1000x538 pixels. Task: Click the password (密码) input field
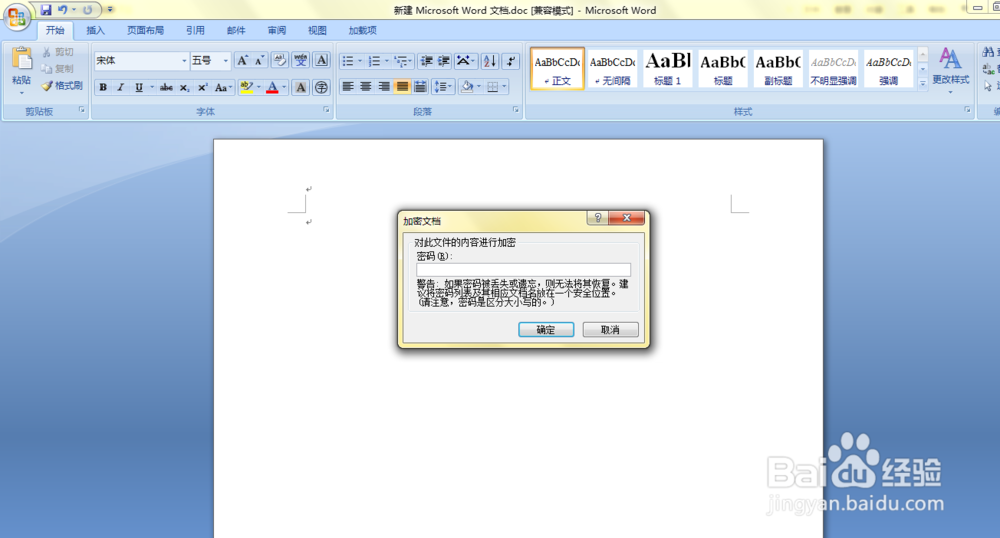click(x=523, y=270)
